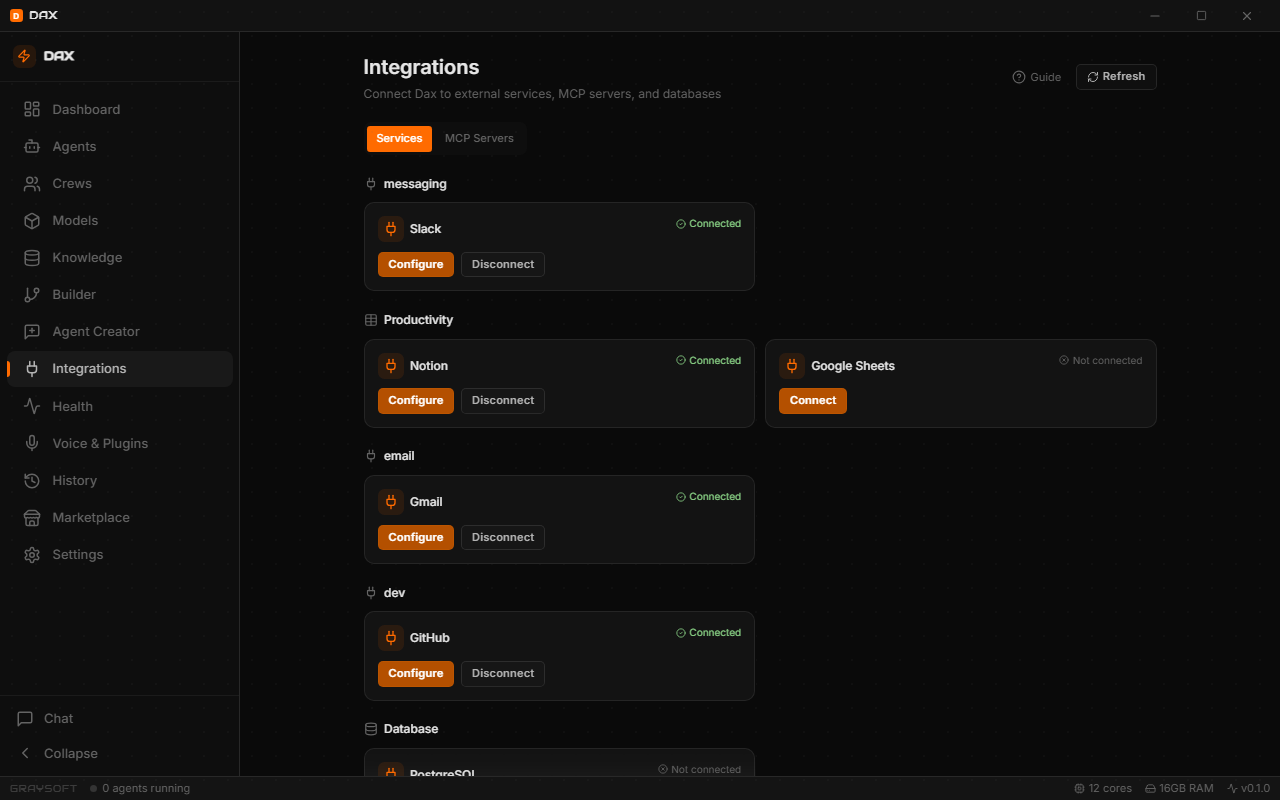This screenshot has height=800, width=1280.
Task: Click the GitHub card plug icon
Action: [x=391, y=638]
